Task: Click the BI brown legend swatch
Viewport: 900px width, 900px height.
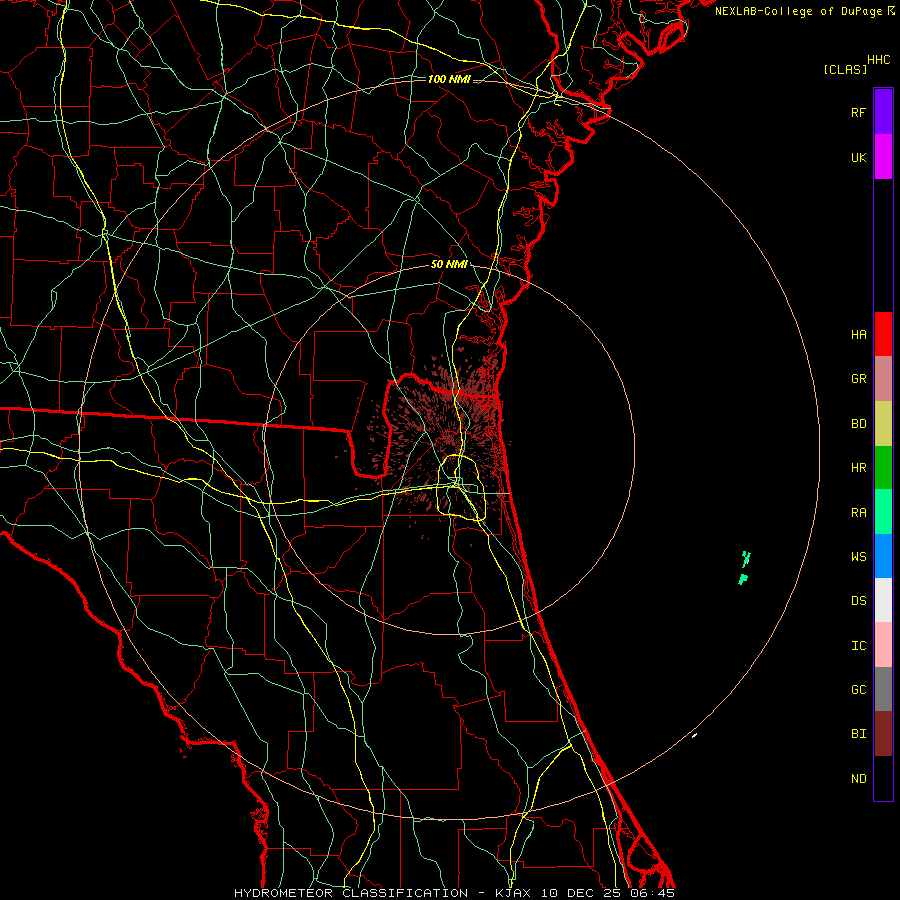Action: point(883,734)
